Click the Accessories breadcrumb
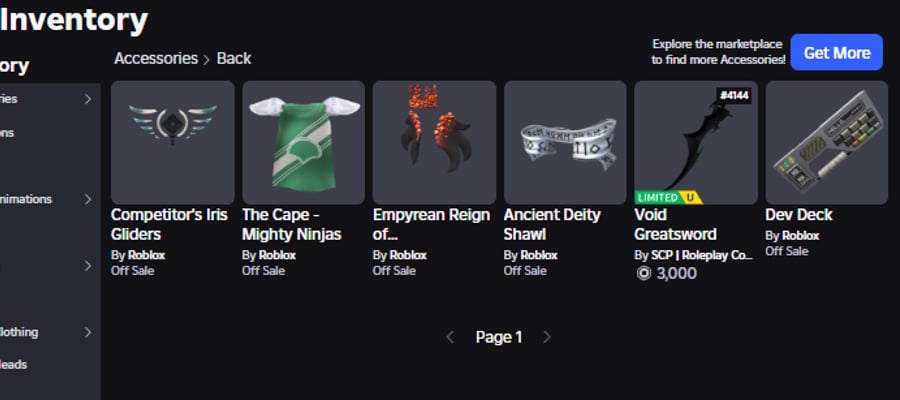 point(156,59)
